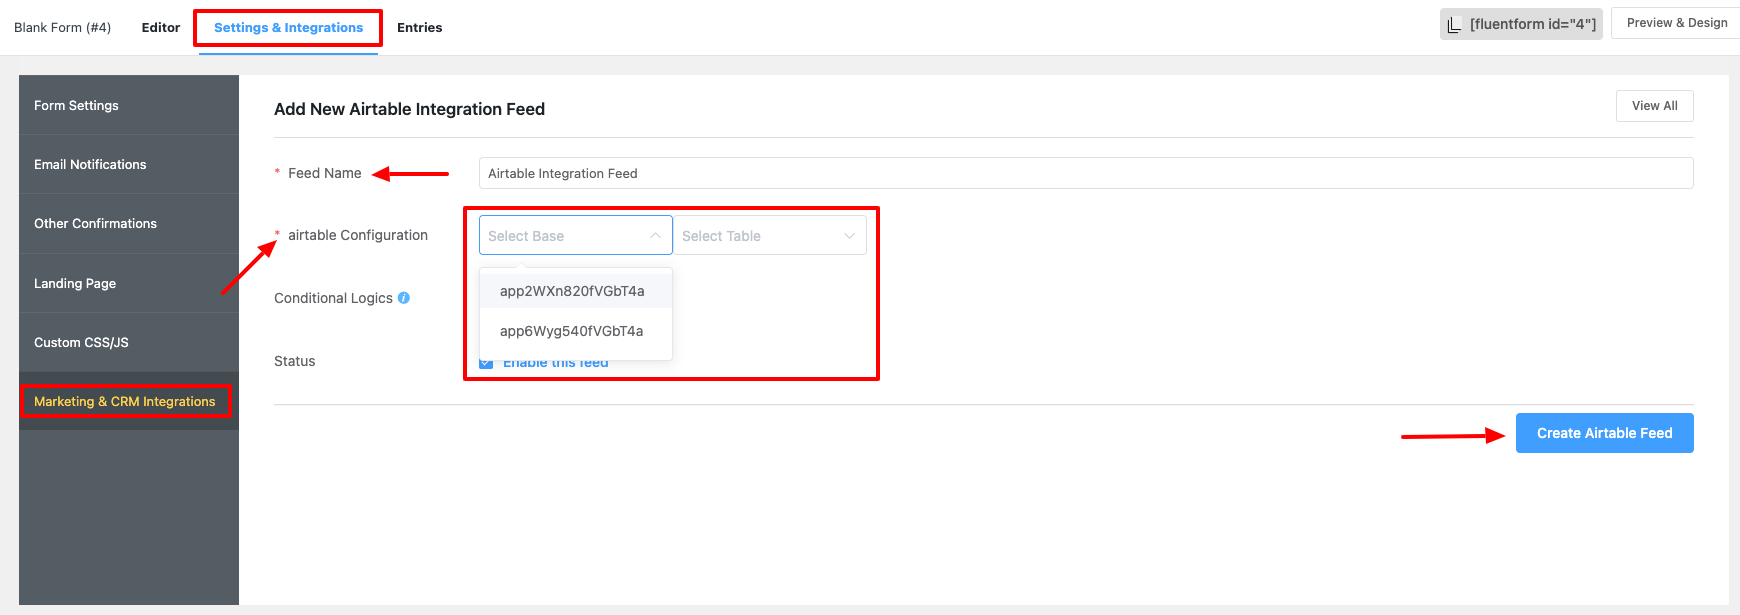Click into the Feed Name input field
The width and height of the screenshot is (1740, 615).
click(x=1085, y=173)
